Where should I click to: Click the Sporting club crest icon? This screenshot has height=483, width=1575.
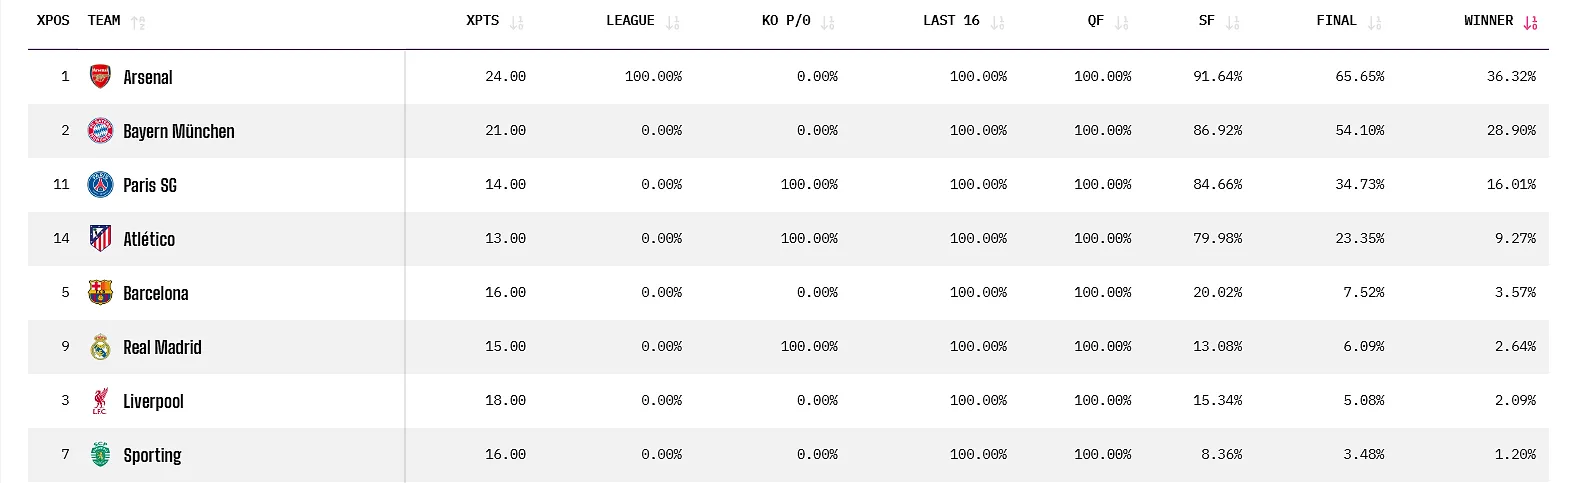[x=100, y=455]
